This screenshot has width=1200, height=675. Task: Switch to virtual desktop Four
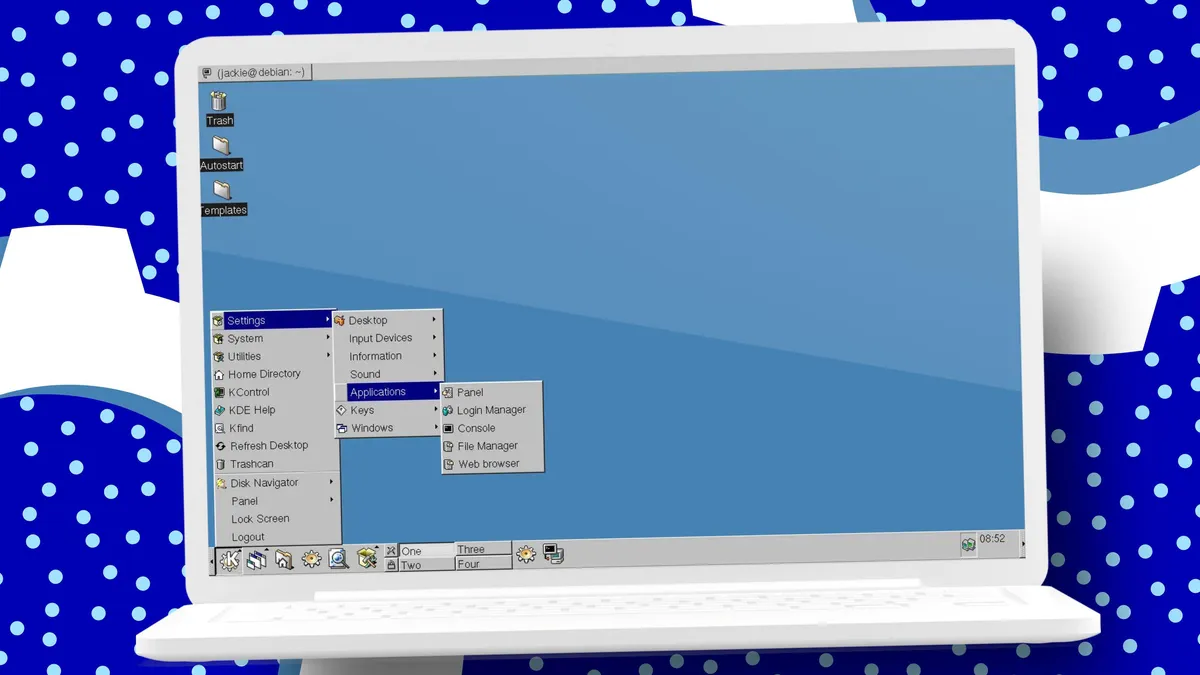click(484, 564)
